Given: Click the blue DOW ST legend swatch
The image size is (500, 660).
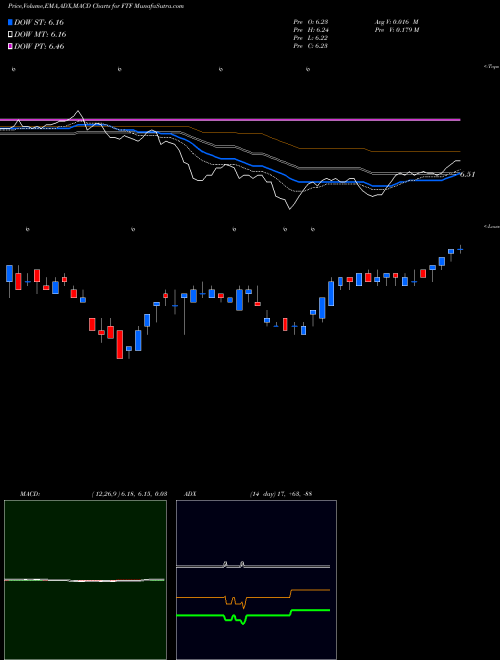Looking at the screenshot, I should (10, 22).
